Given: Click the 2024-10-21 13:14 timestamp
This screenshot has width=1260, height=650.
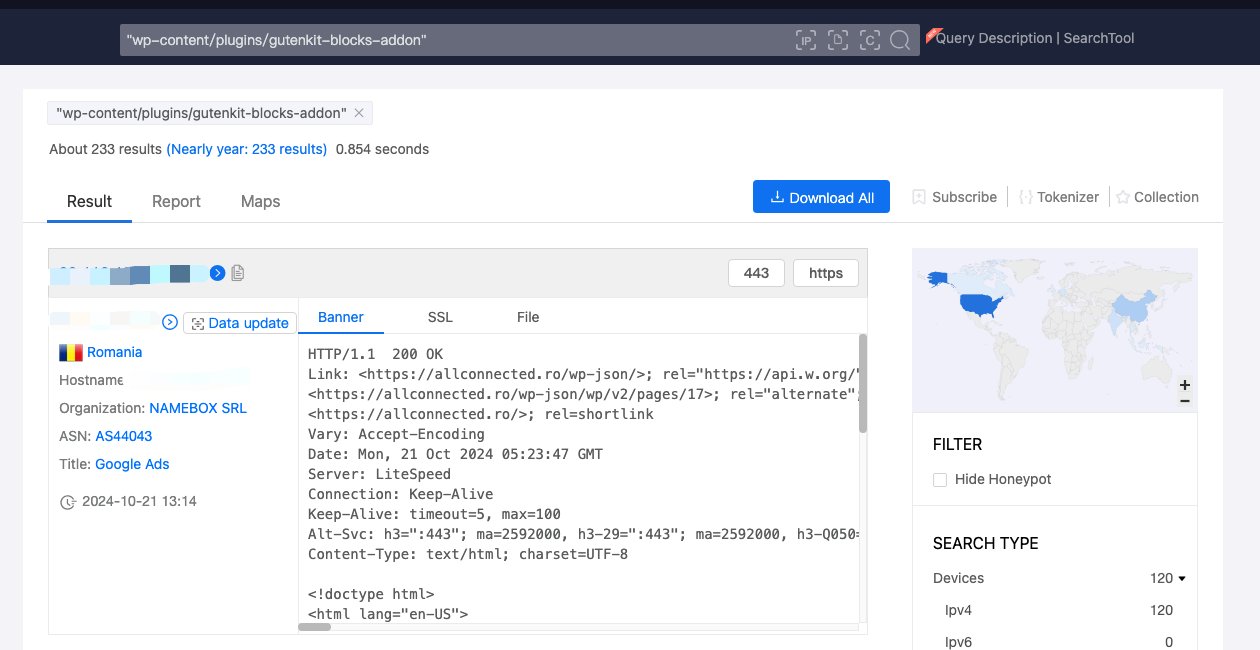Looking at the screenshot, I should coord(139,501).
